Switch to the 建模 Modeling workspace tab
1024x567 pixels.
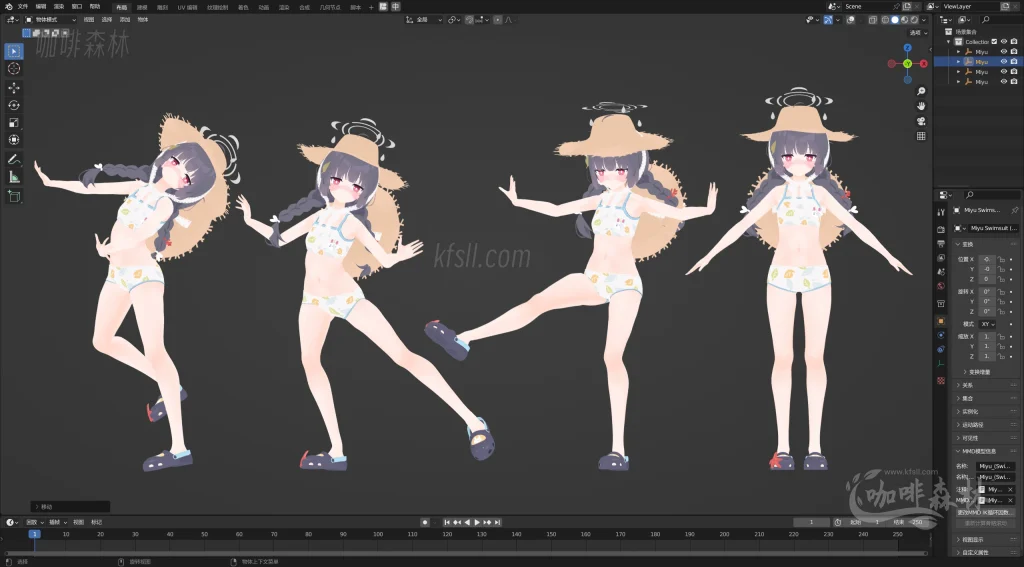point(142,7)
